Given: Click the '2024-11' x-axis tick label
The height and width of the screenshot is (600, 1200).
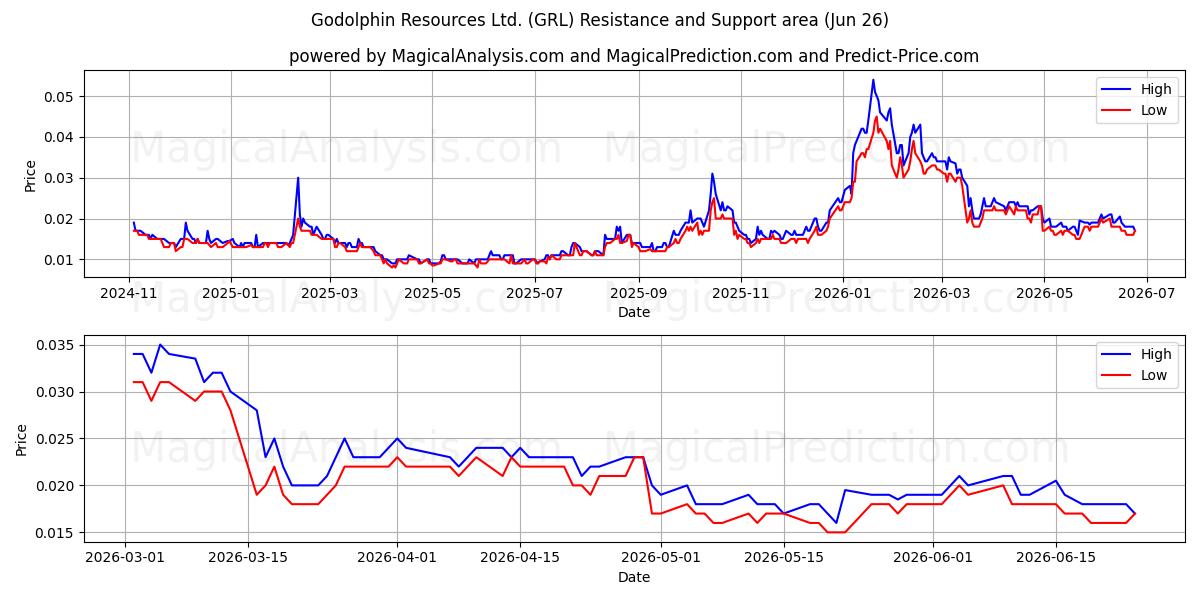Looking at the screenshot, I should 129,293.
